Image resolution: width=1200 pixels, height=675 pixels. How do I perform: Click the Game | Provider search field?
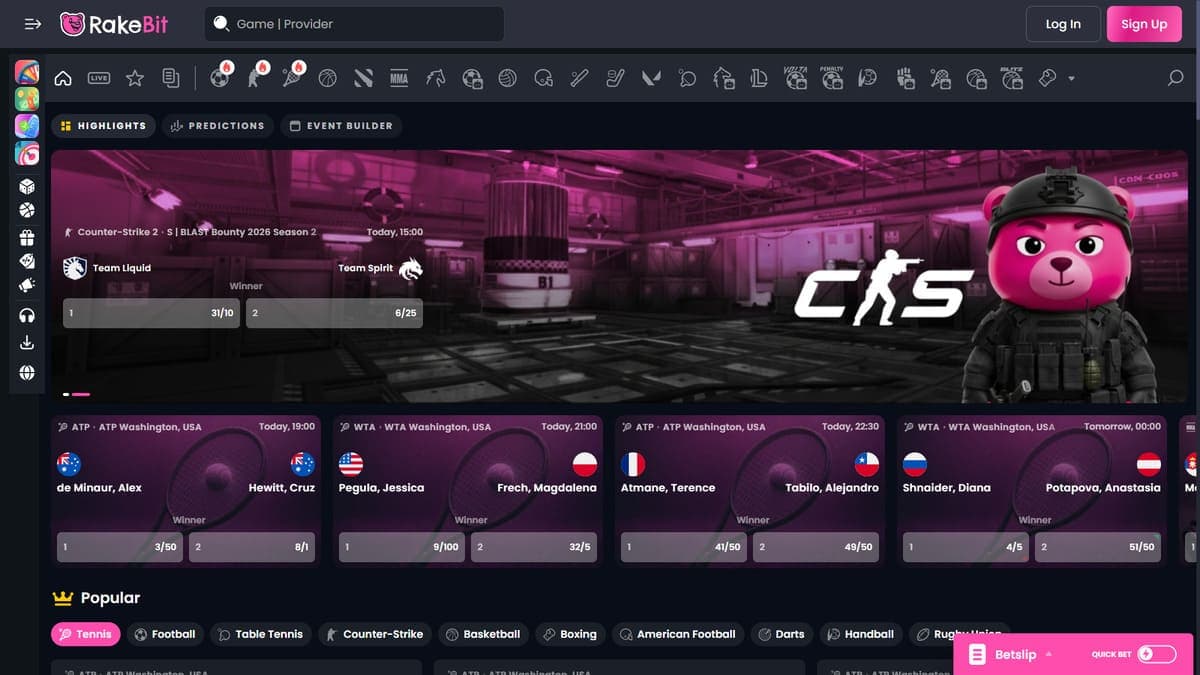click(x=354, y=24)
